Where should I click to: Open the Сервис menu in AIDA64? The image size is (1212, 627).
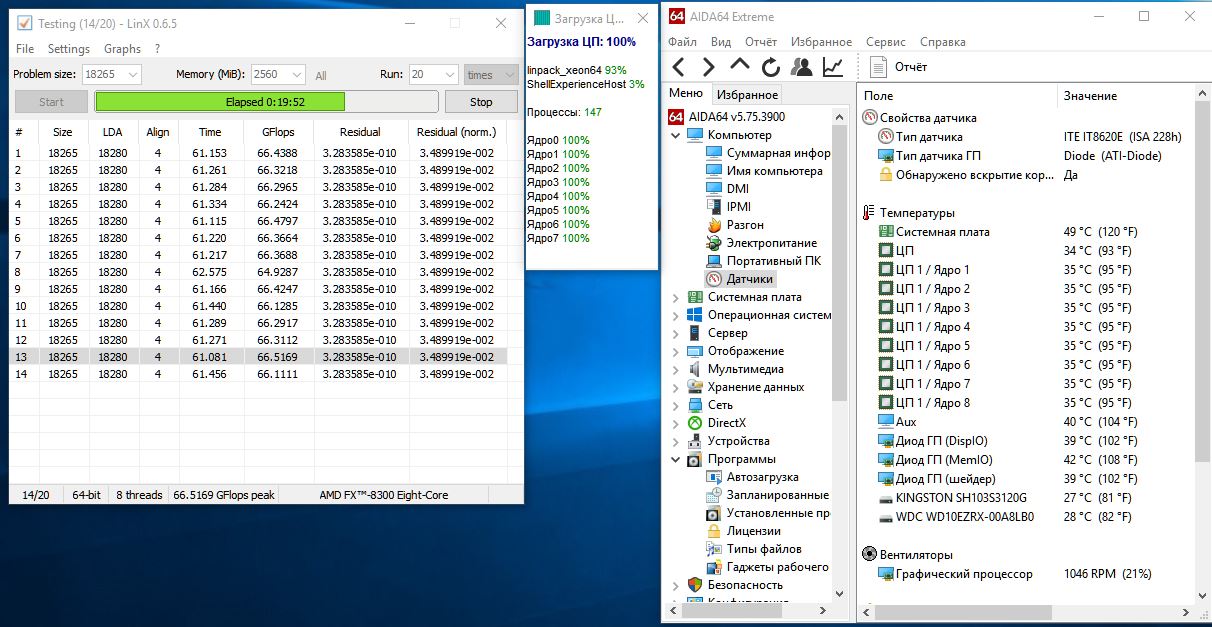pyautogui.click(x=886, y=42)
